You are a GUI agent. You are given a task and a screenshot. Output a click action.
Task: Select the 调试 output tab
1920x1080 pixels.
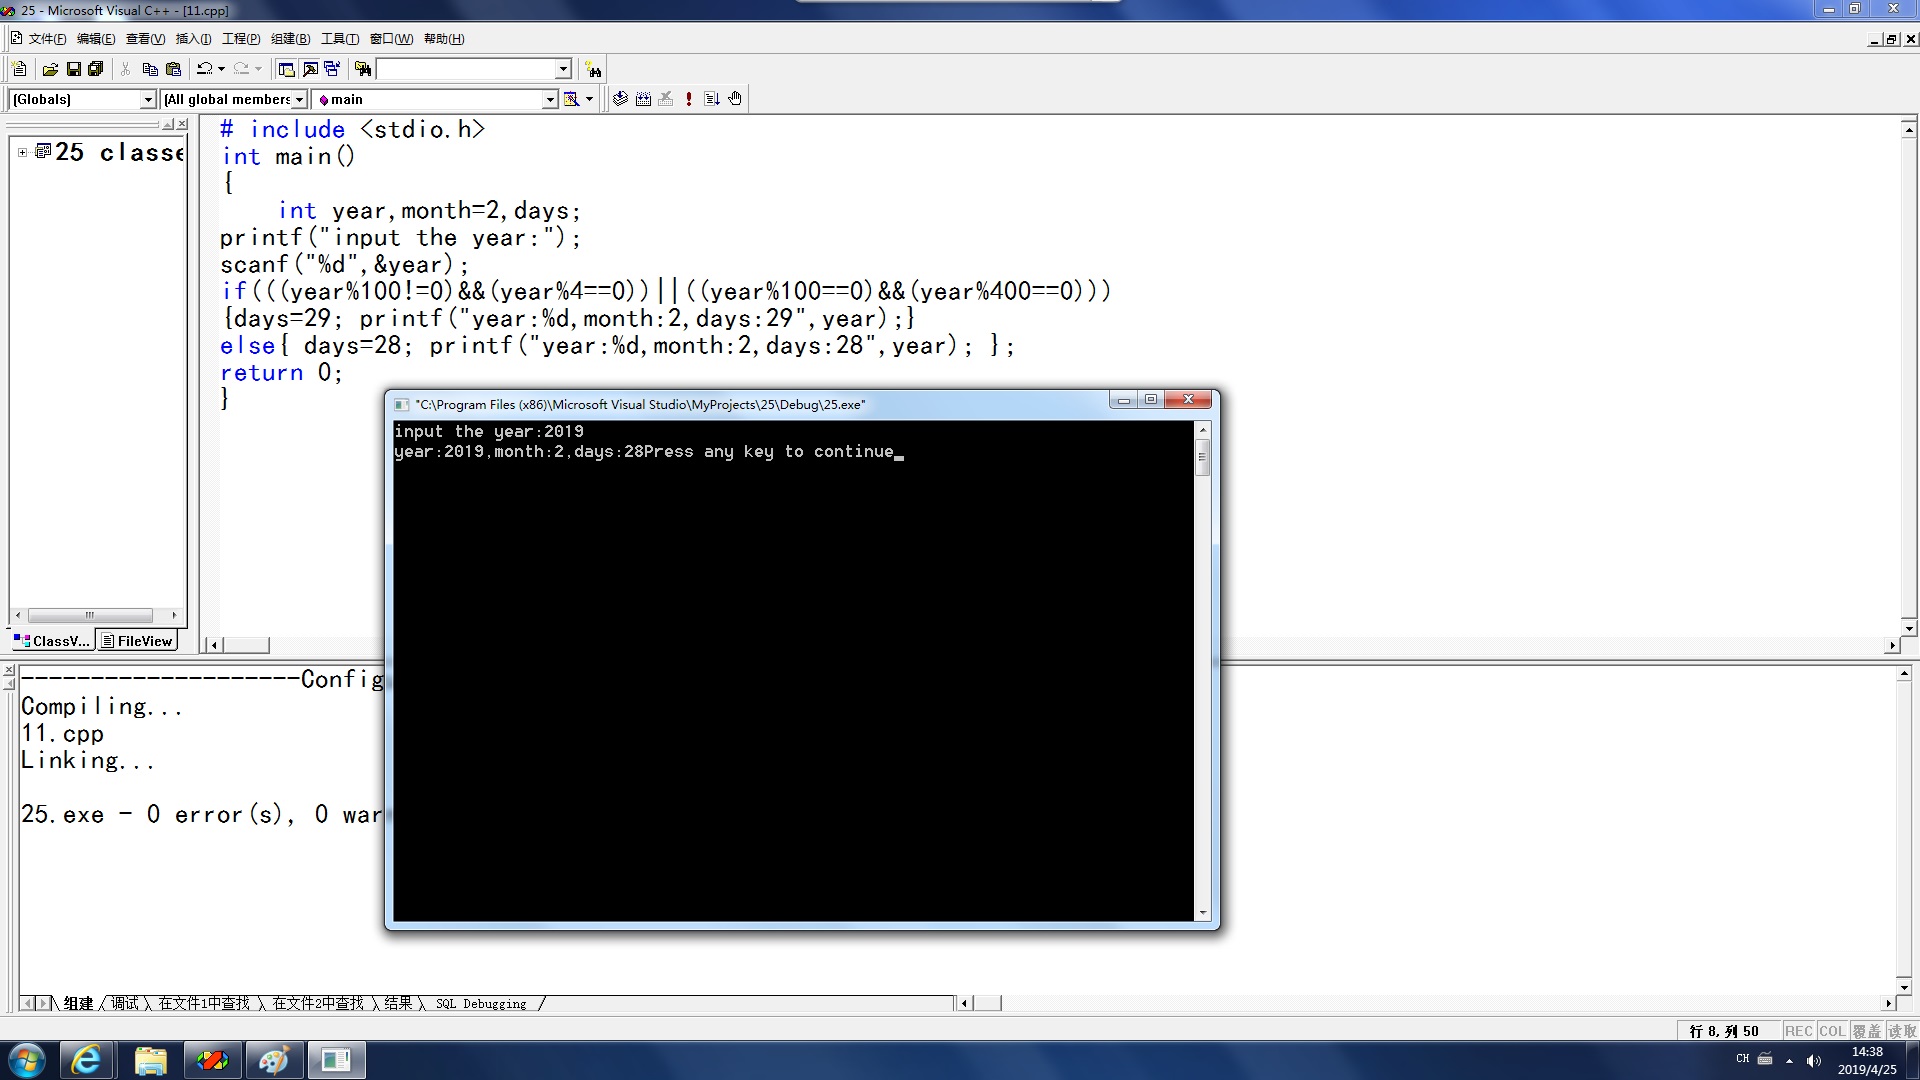point(125,1003)
